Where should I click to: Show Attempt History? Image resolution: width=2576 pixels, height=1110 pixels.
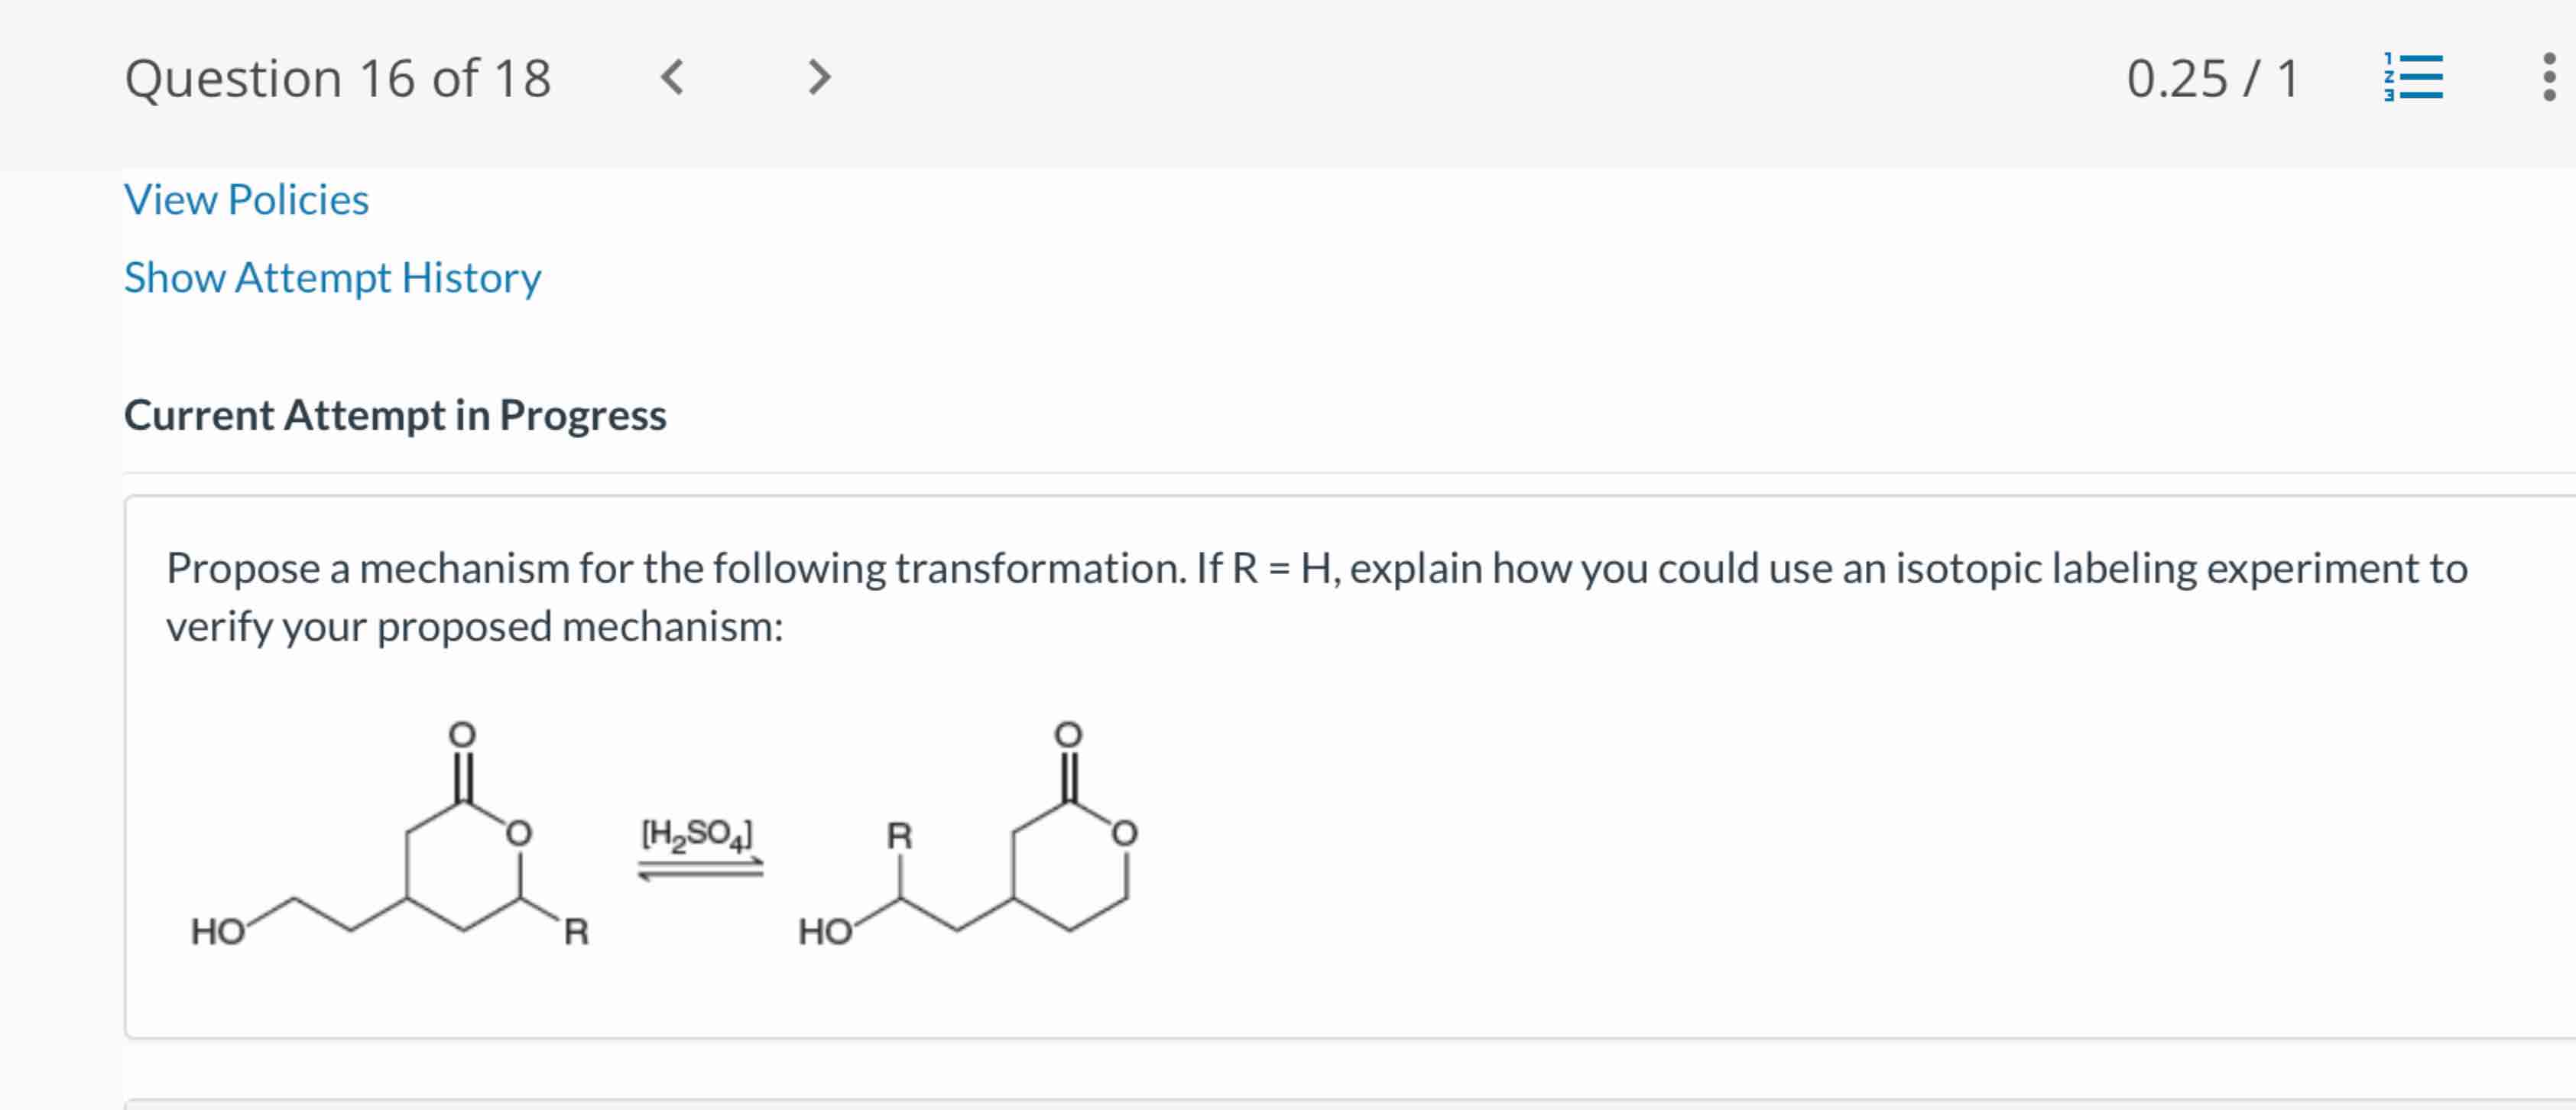click(332, 278)
